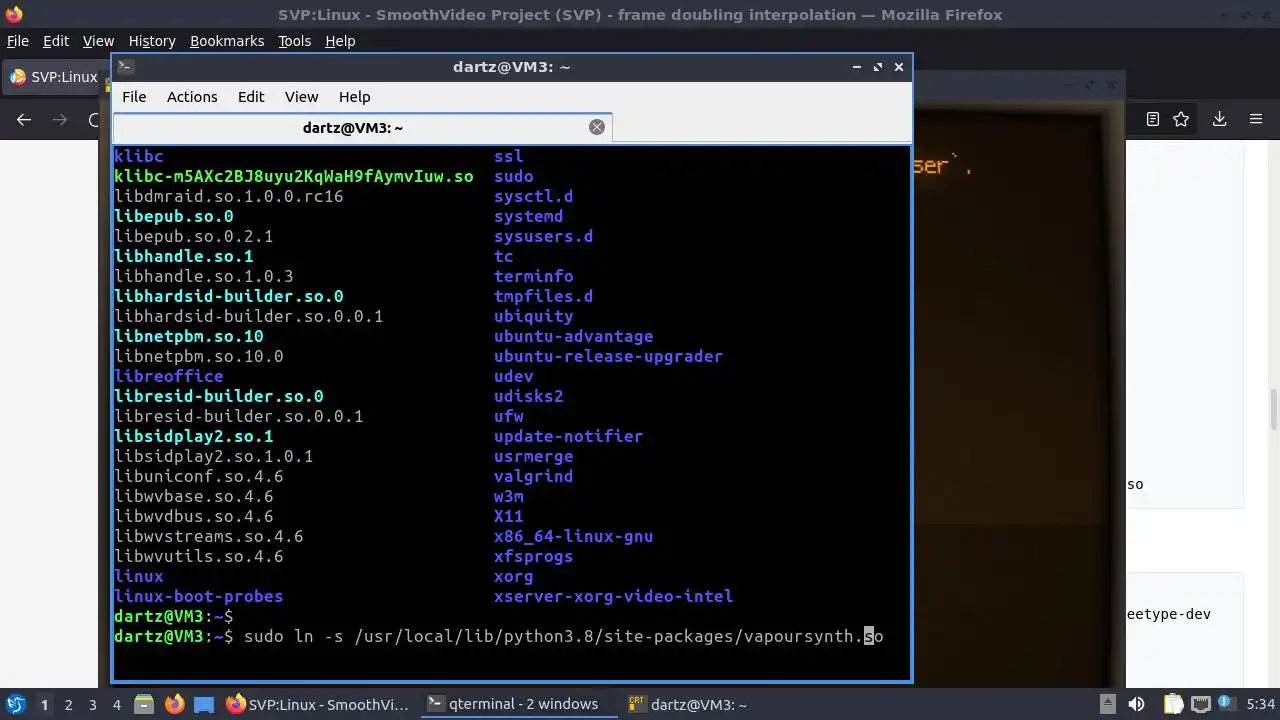Open the qterminal View menu
This screenshot has width=1280, height=720.
[301, 97]
